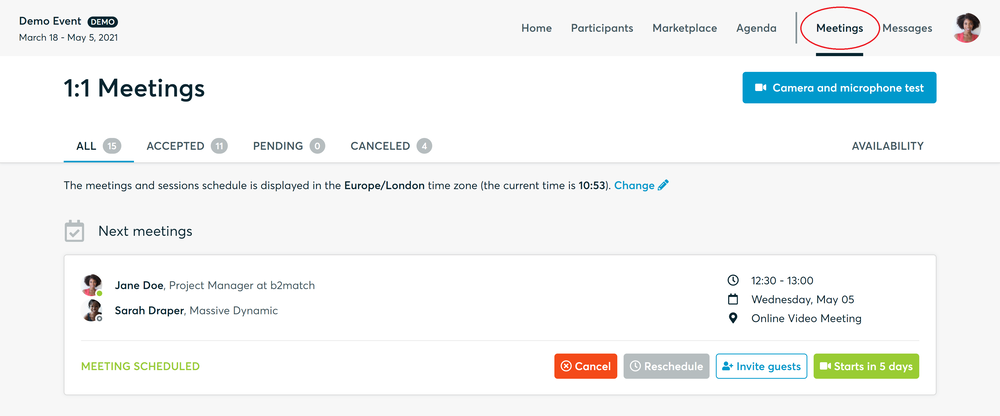
Task: Open the Marketplace page
Action: click(x=684, y=28)
